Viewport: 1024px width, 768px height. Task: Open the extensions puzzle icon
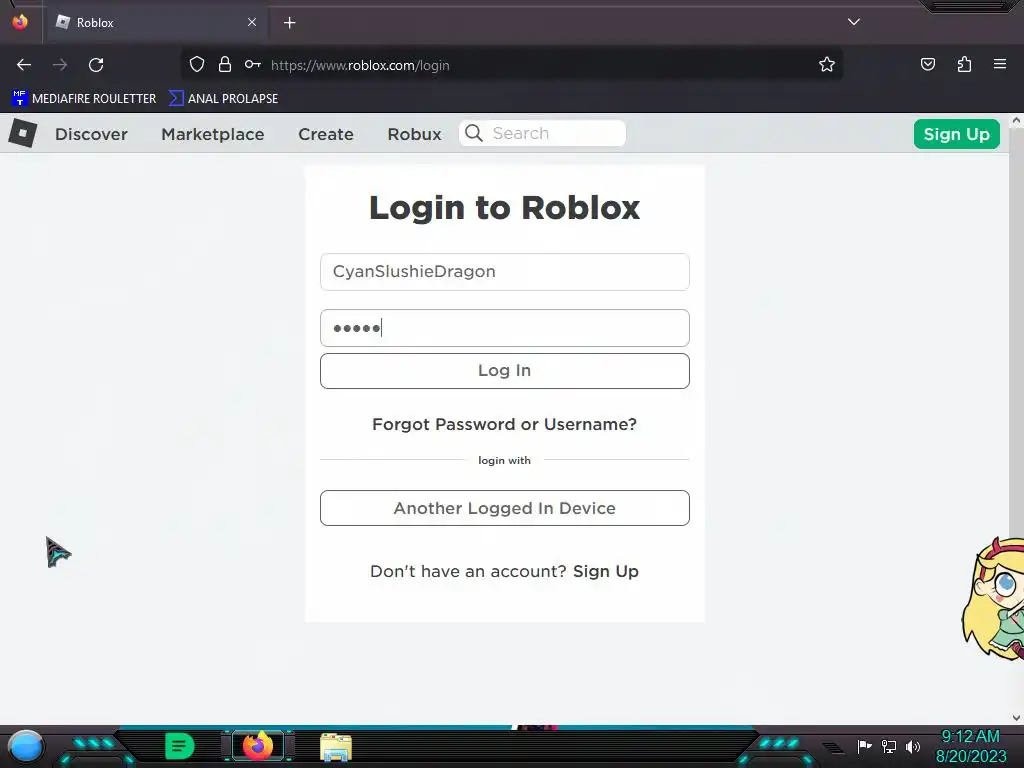pyautogui.click(x=964, y=64)
